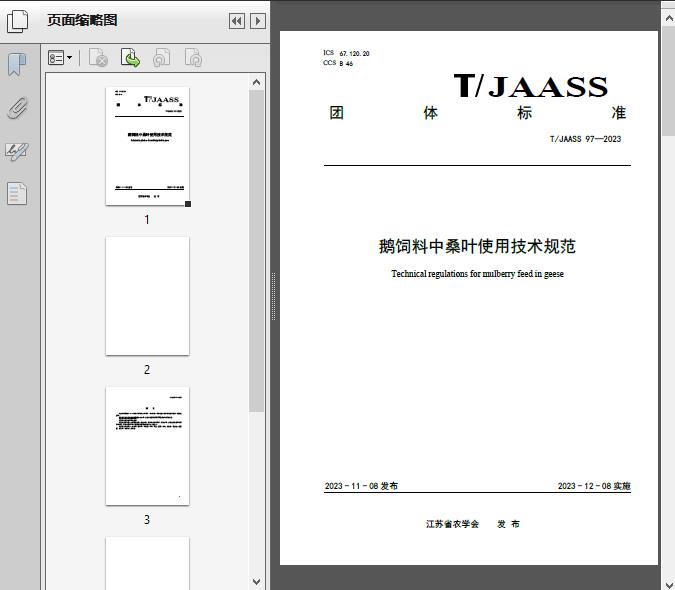This screenshot has width=675, height=590.
Task: Click the rotate pages counterclockwise icon
Action: (x=161, y=58)
